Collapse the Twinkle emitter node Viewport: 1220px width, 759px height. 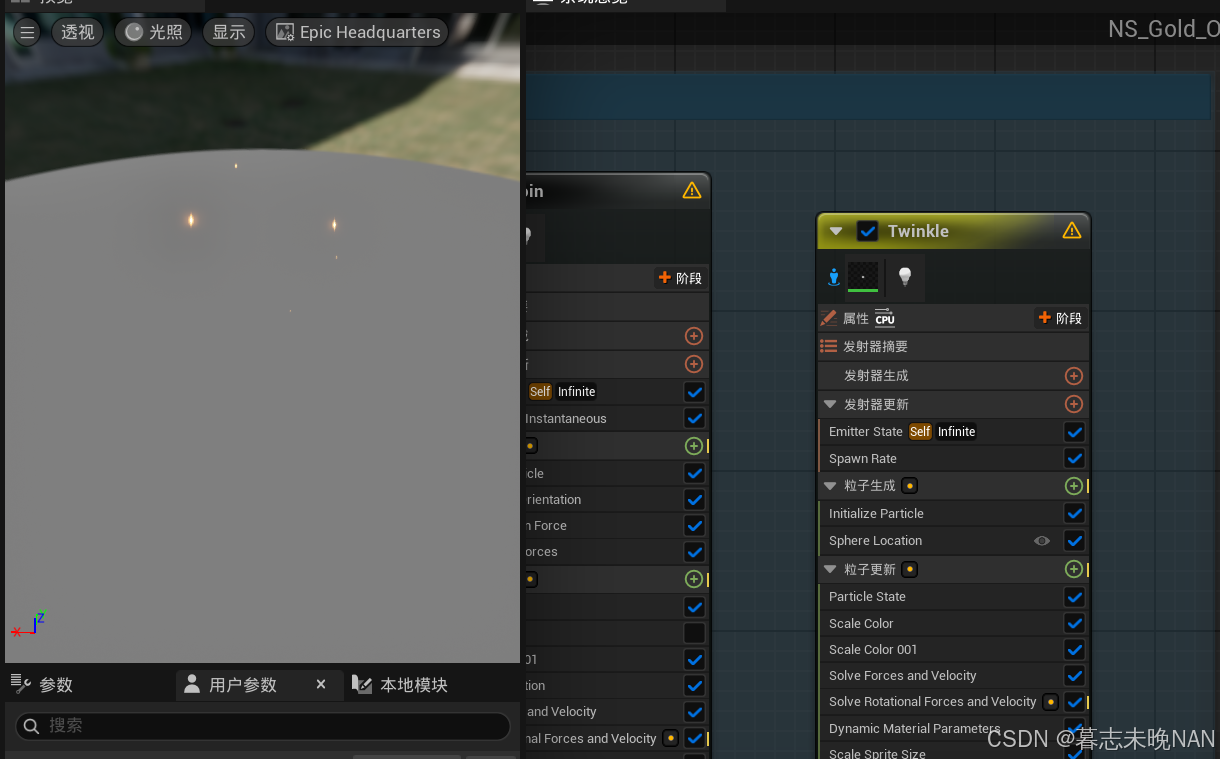pyautogui.click(x=836, y=232)
